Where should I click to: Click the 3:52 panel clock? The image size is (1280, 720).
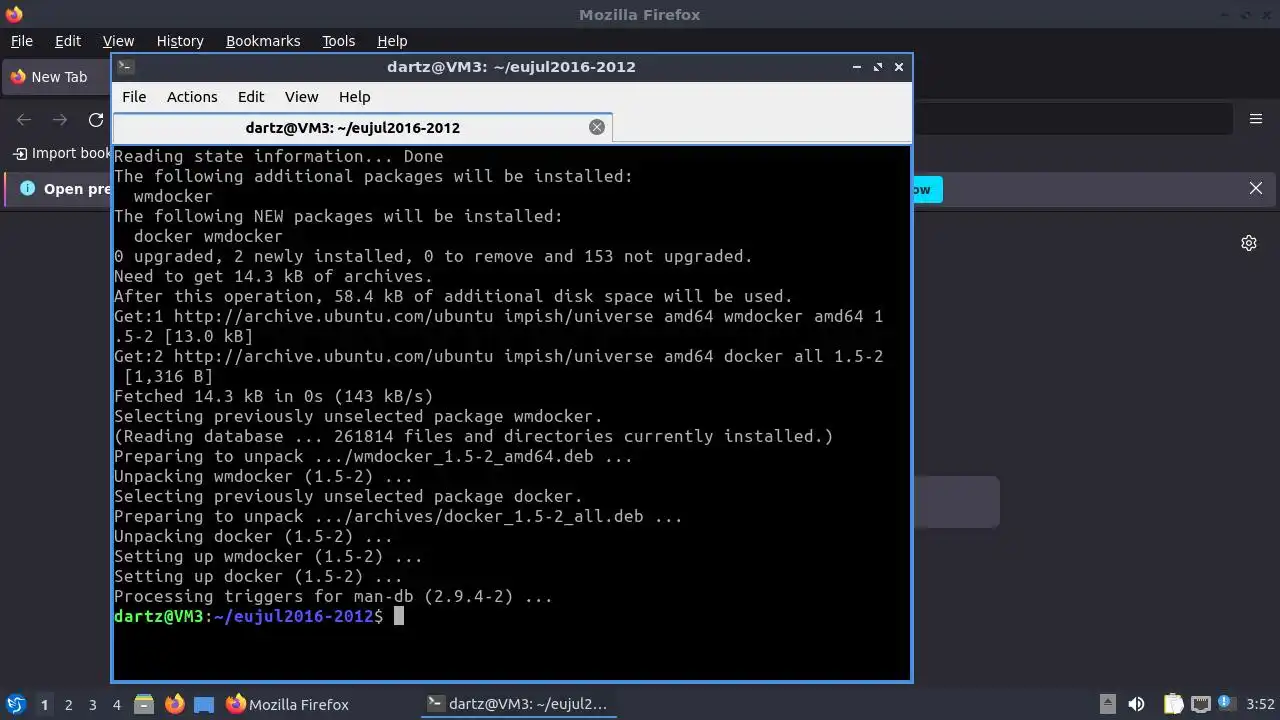pos(1261,704)
